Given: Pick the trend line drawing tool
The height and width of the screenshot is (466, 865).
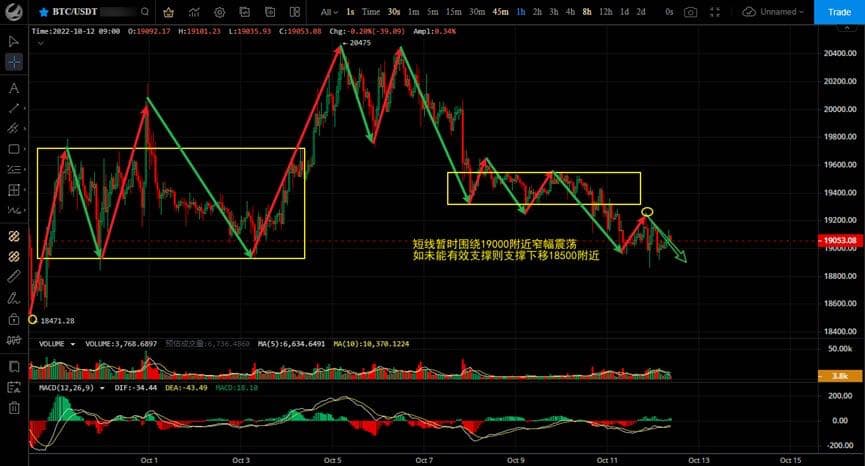Looking at the screenshot, I should coord(14,107).
